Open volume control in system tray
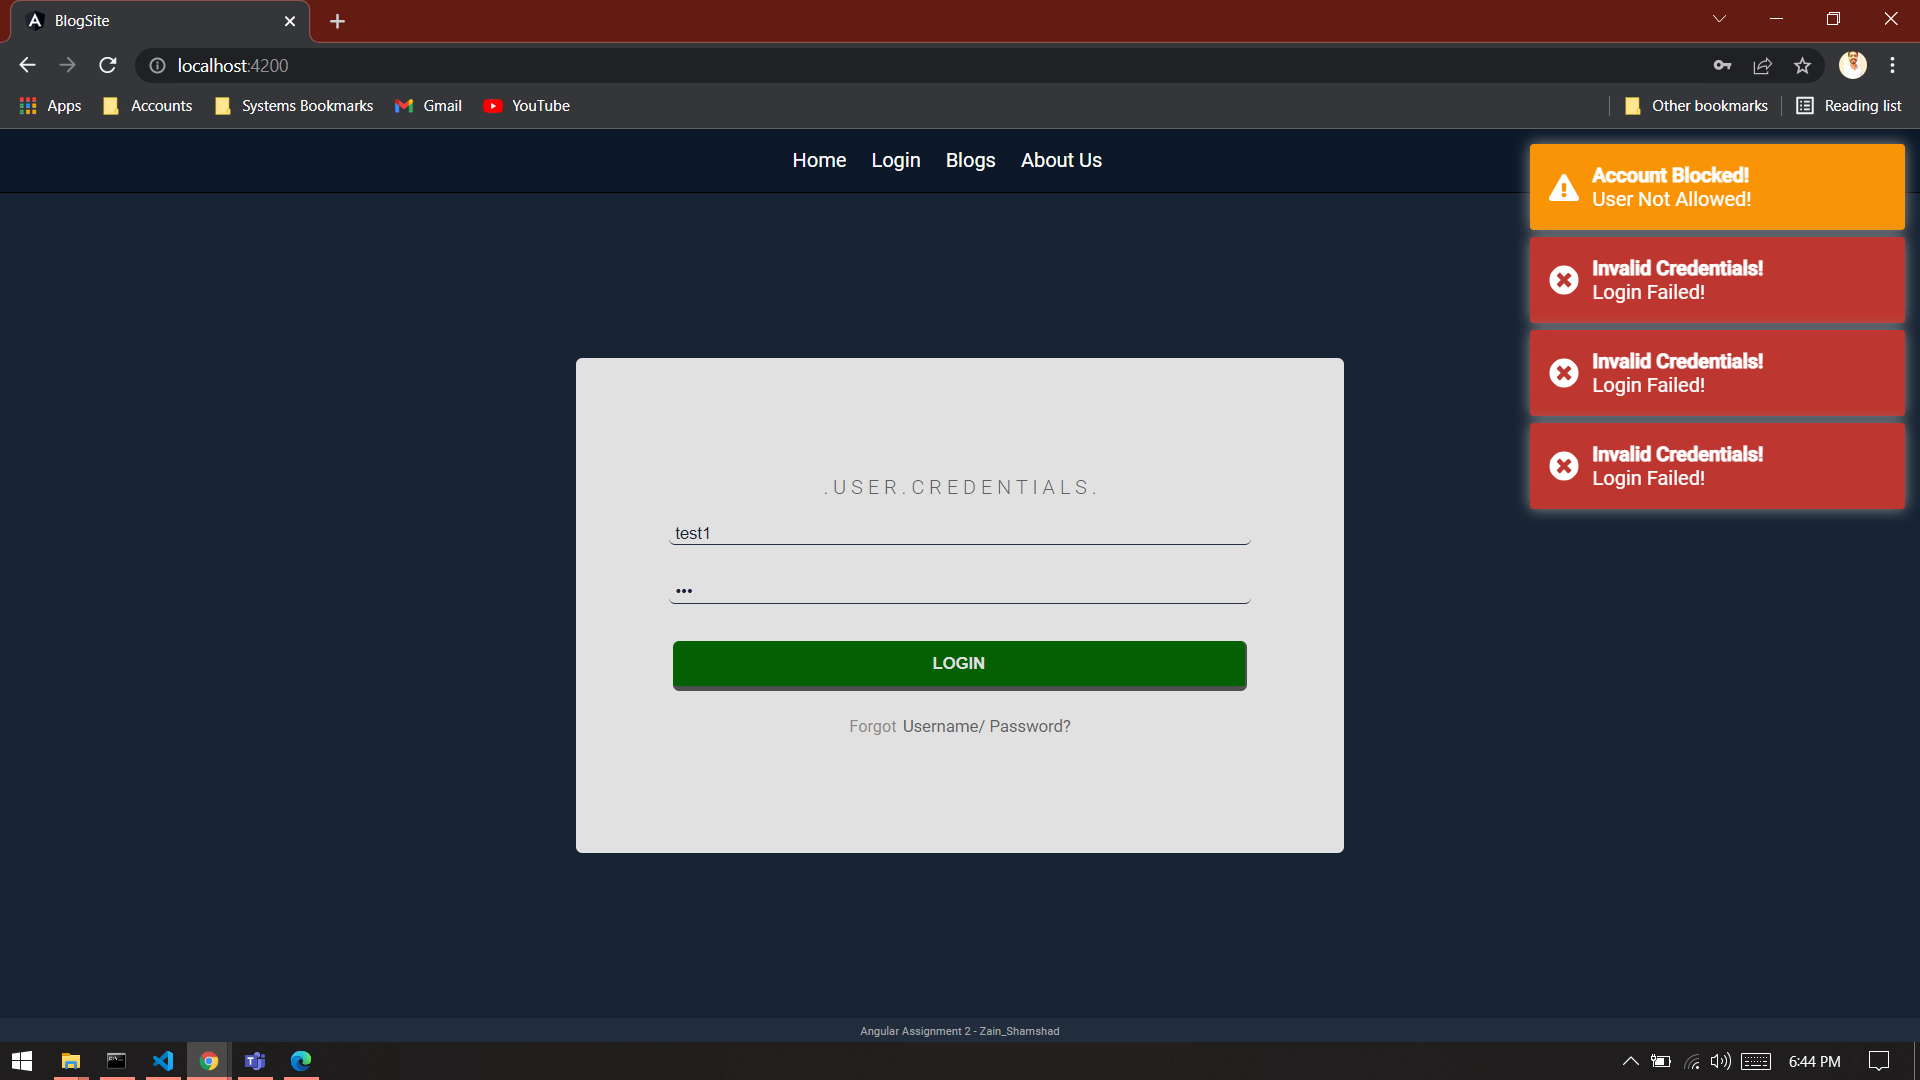This screenshot has height=1080, width=1920. coord(1721,1061)
